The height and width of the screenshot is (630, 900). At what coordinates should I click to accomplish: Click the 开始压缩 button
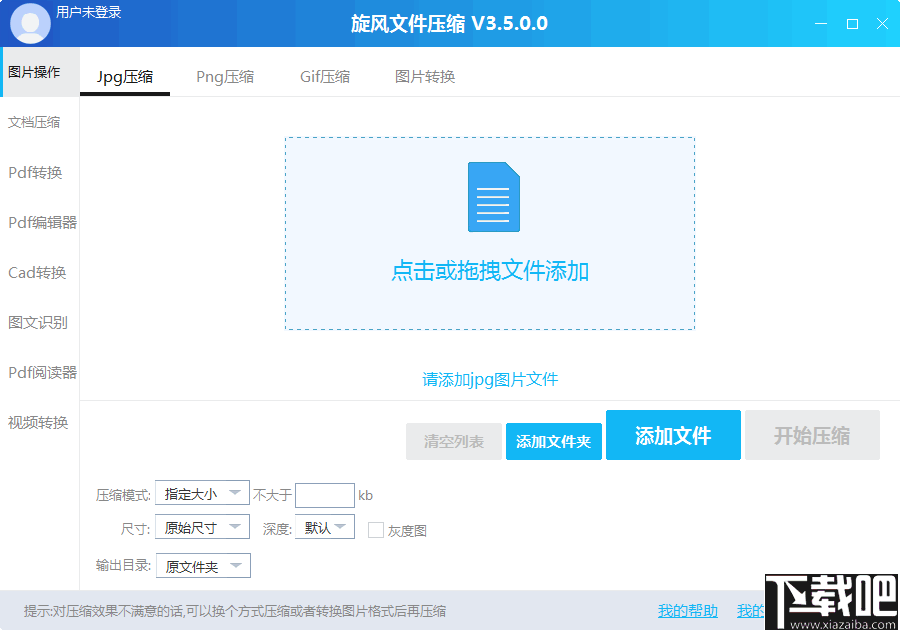click(812, 435)
